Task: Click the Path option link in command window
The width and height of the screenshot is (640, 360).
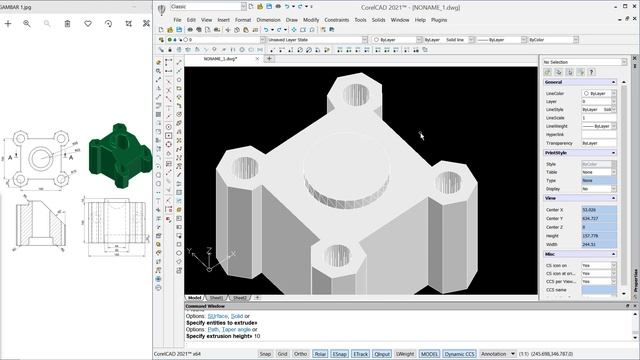Action: coord(213,329)
